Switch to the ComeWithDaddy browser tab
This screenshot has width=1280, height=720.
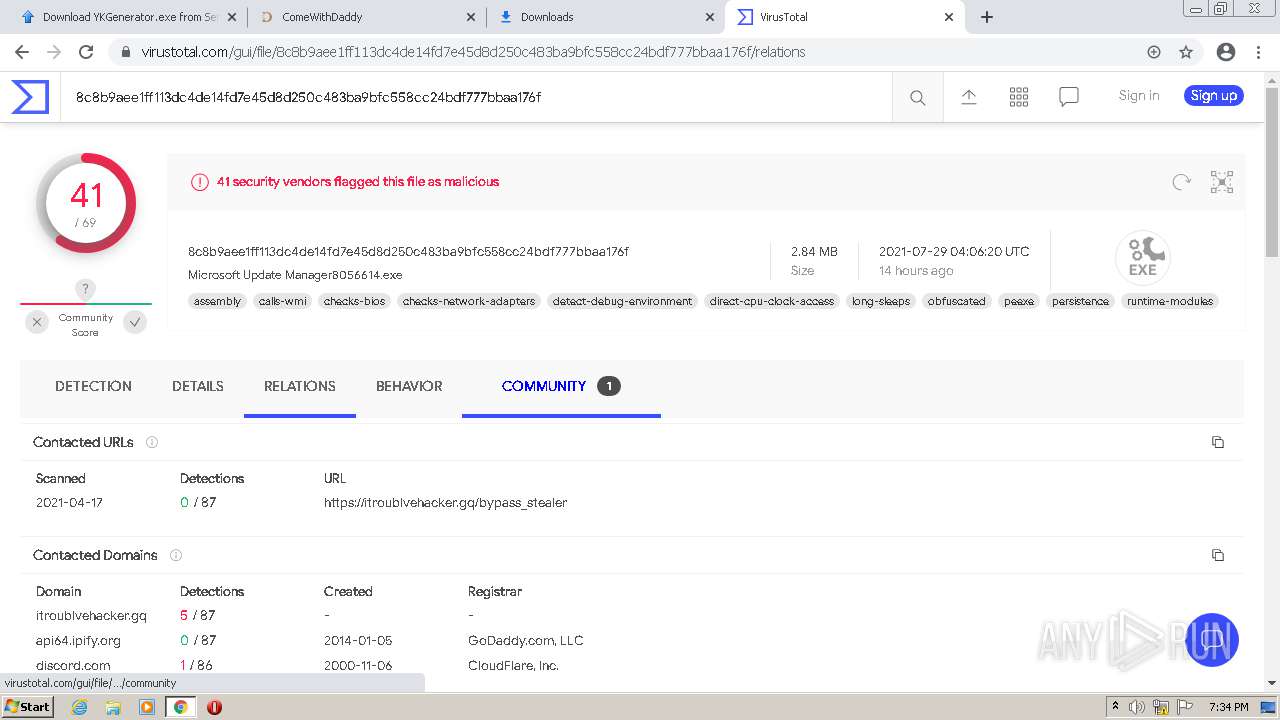[365, 17]
